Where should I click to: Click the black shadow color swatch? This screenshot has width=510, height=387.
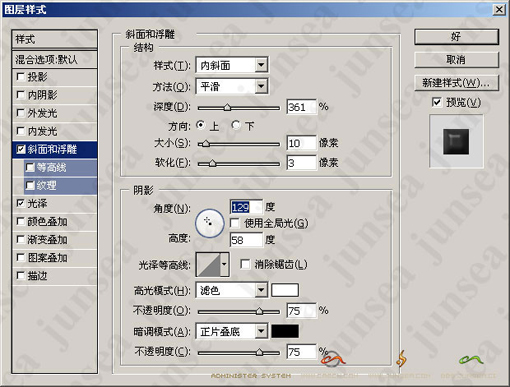[x=285, y=331]
